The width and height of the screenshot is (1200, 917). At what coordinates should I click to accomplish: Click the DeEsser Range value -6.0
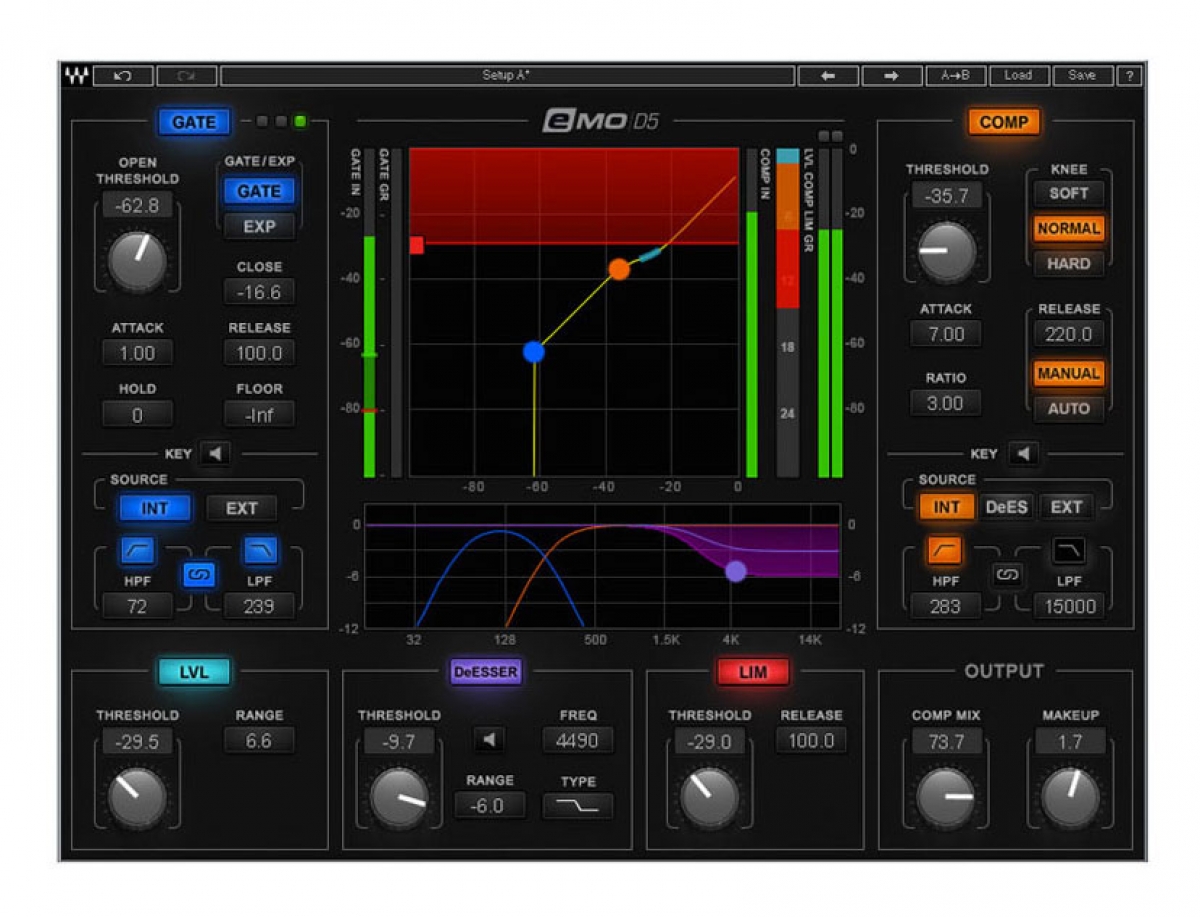[489, 806]
